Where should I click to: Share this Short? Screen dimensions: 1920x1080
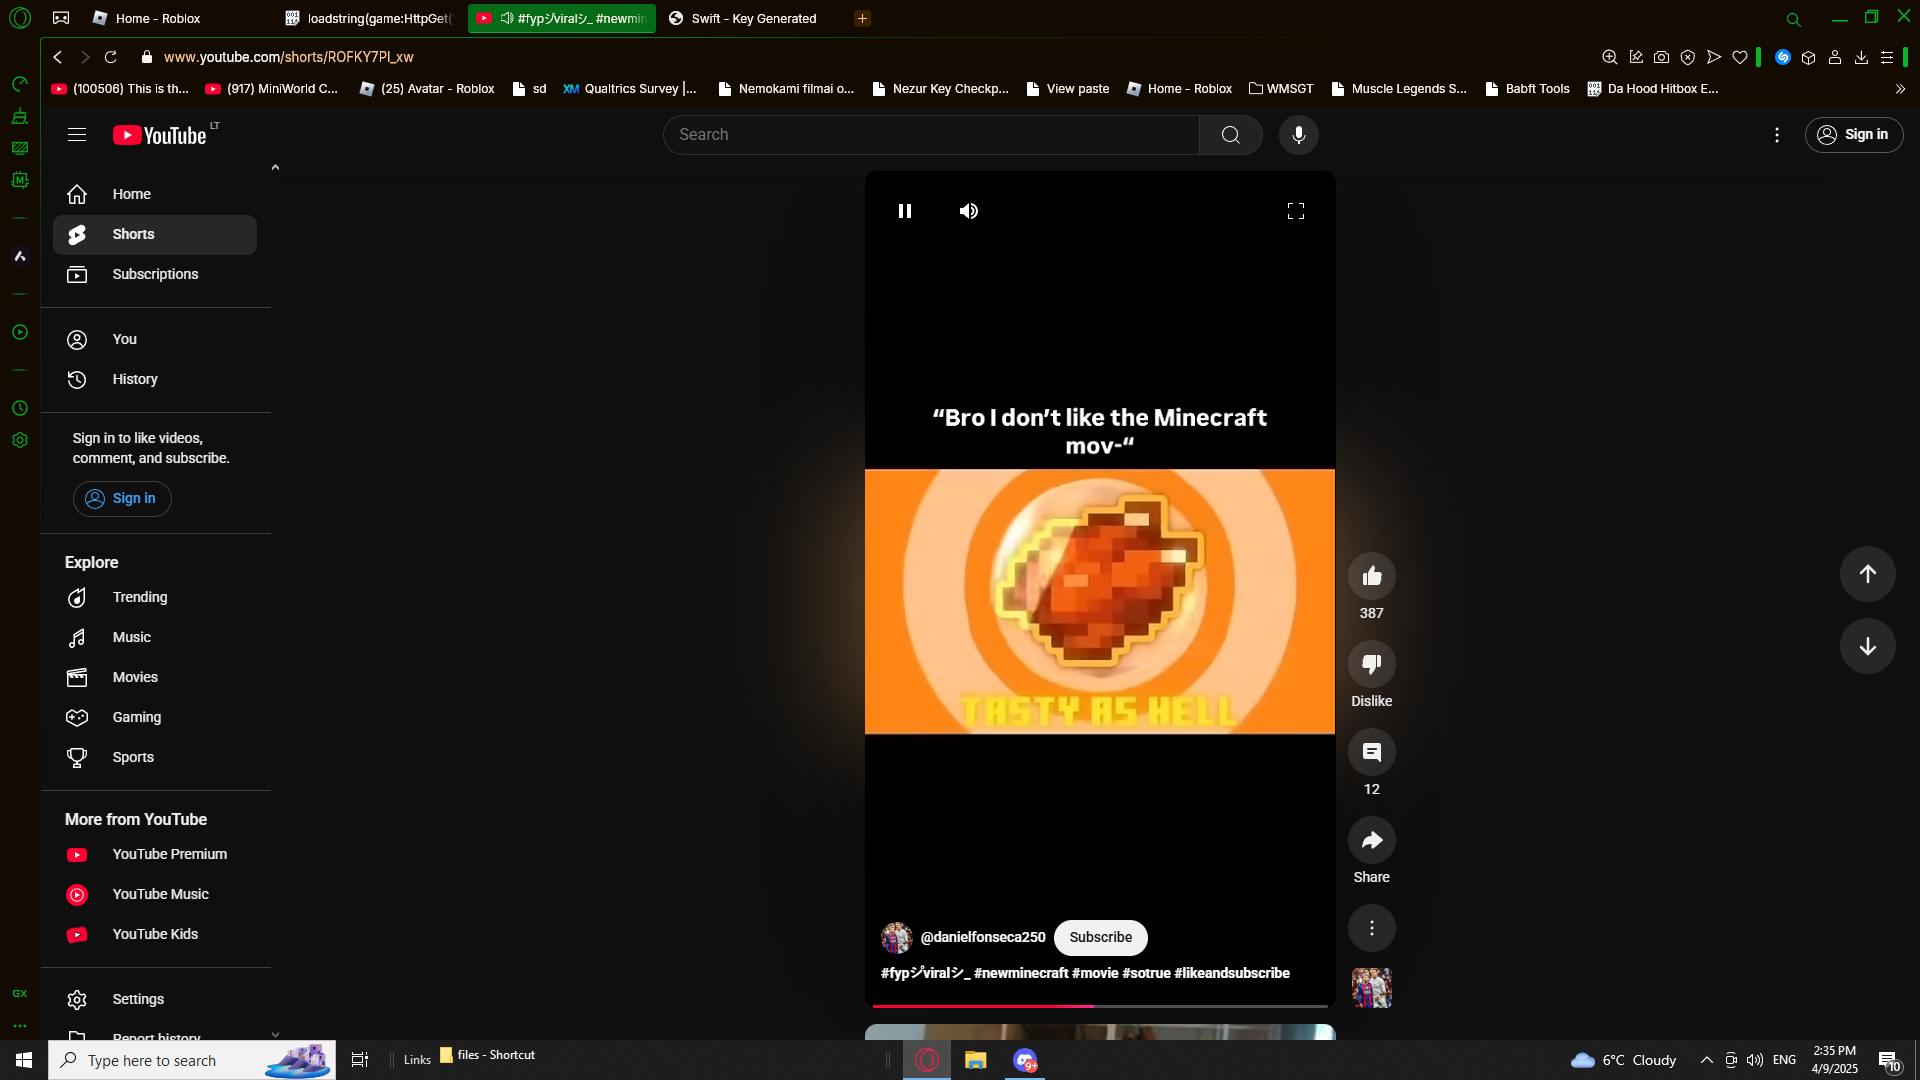[1372, 840]
